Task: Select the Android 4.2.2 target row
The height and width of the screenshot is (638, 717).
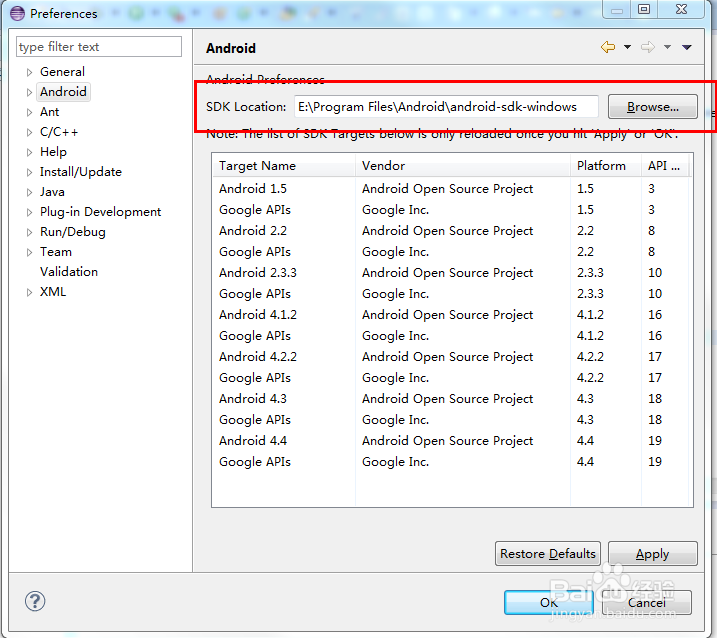Action: point(450,357)
